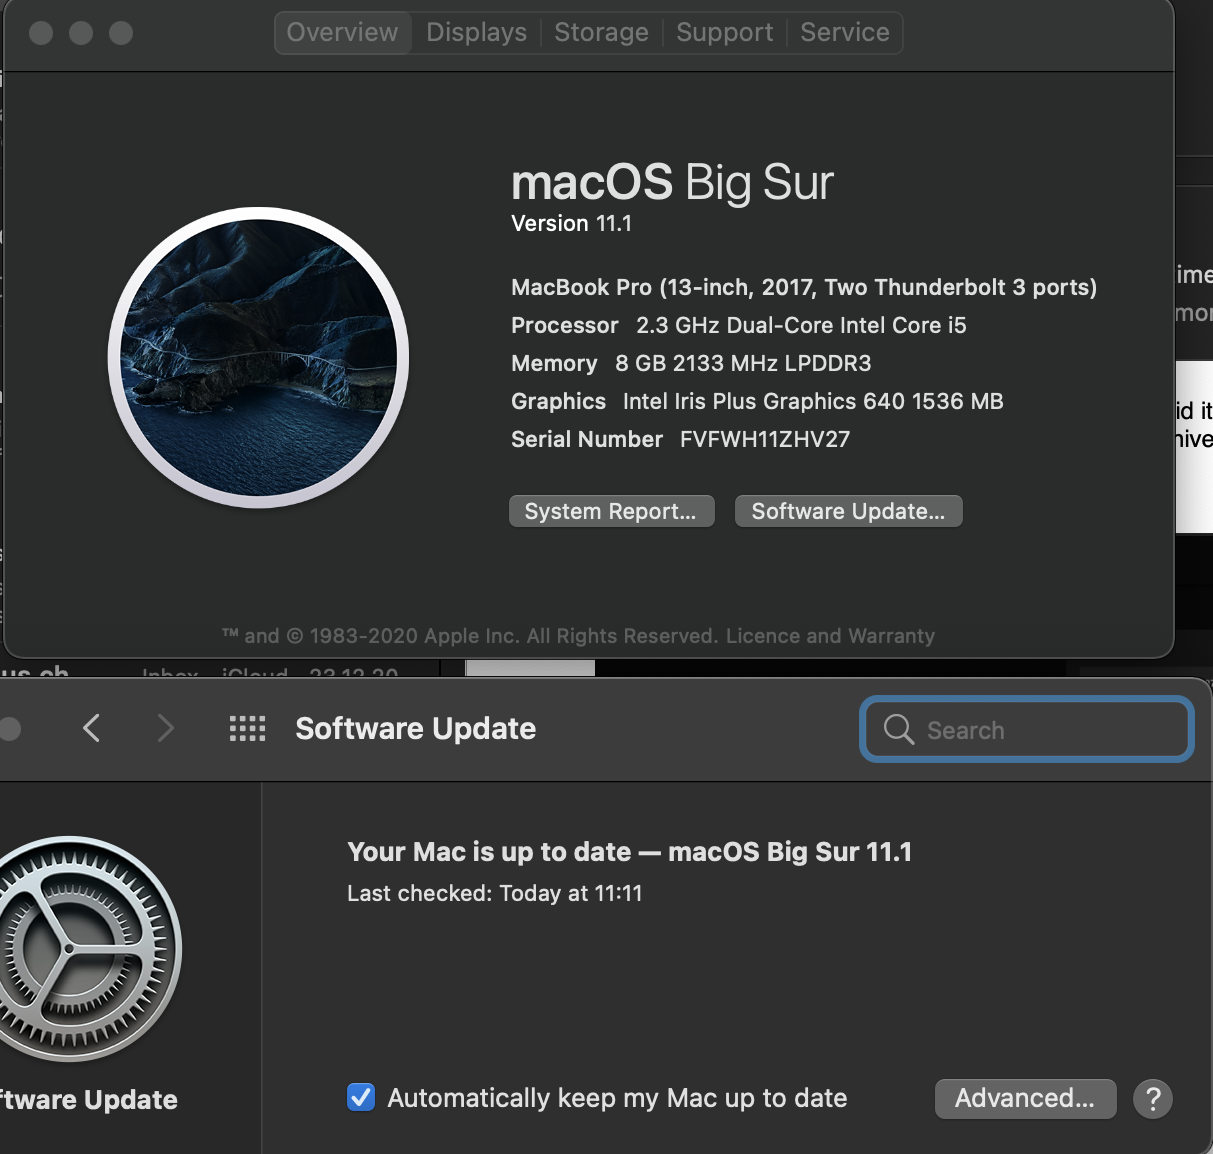Toggle Automatically keep my Mac up to date

click(x=361, y=1097)
